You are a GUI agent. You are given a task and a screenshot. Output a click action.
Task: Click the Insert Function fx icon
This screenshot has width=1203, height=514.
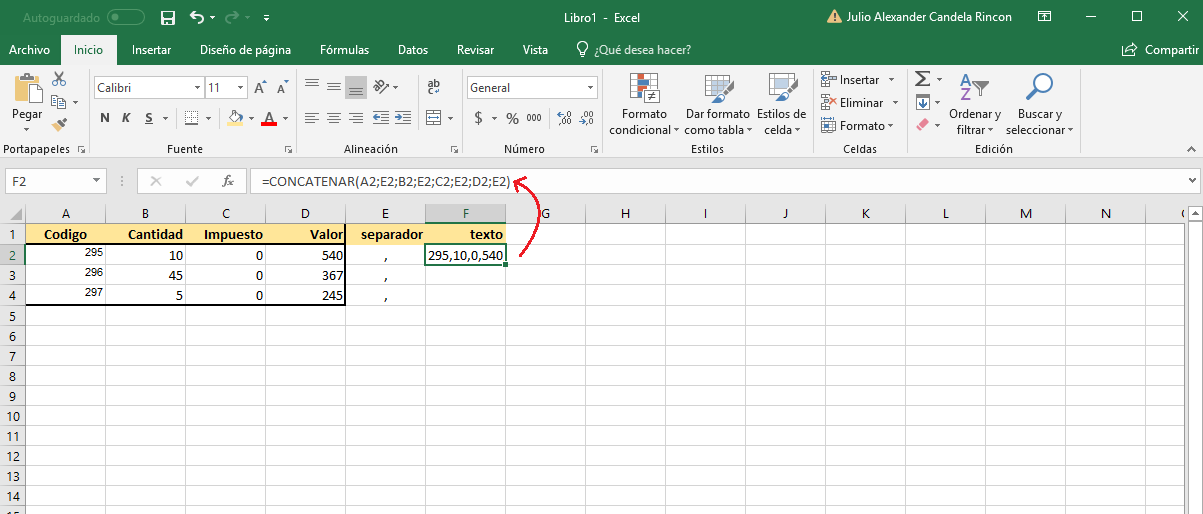(x=228, y=181)
